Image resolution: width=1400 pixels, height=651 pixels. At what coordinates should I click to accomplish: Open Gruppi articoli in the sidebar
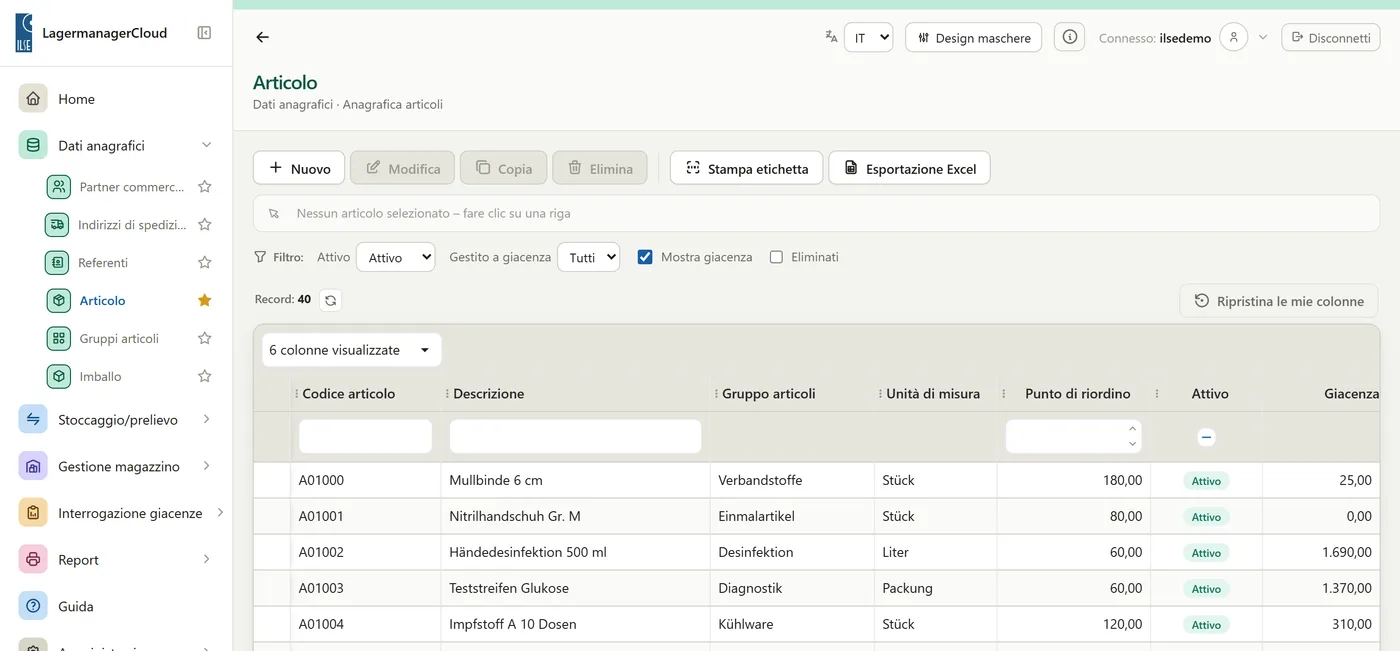point(119,339)
